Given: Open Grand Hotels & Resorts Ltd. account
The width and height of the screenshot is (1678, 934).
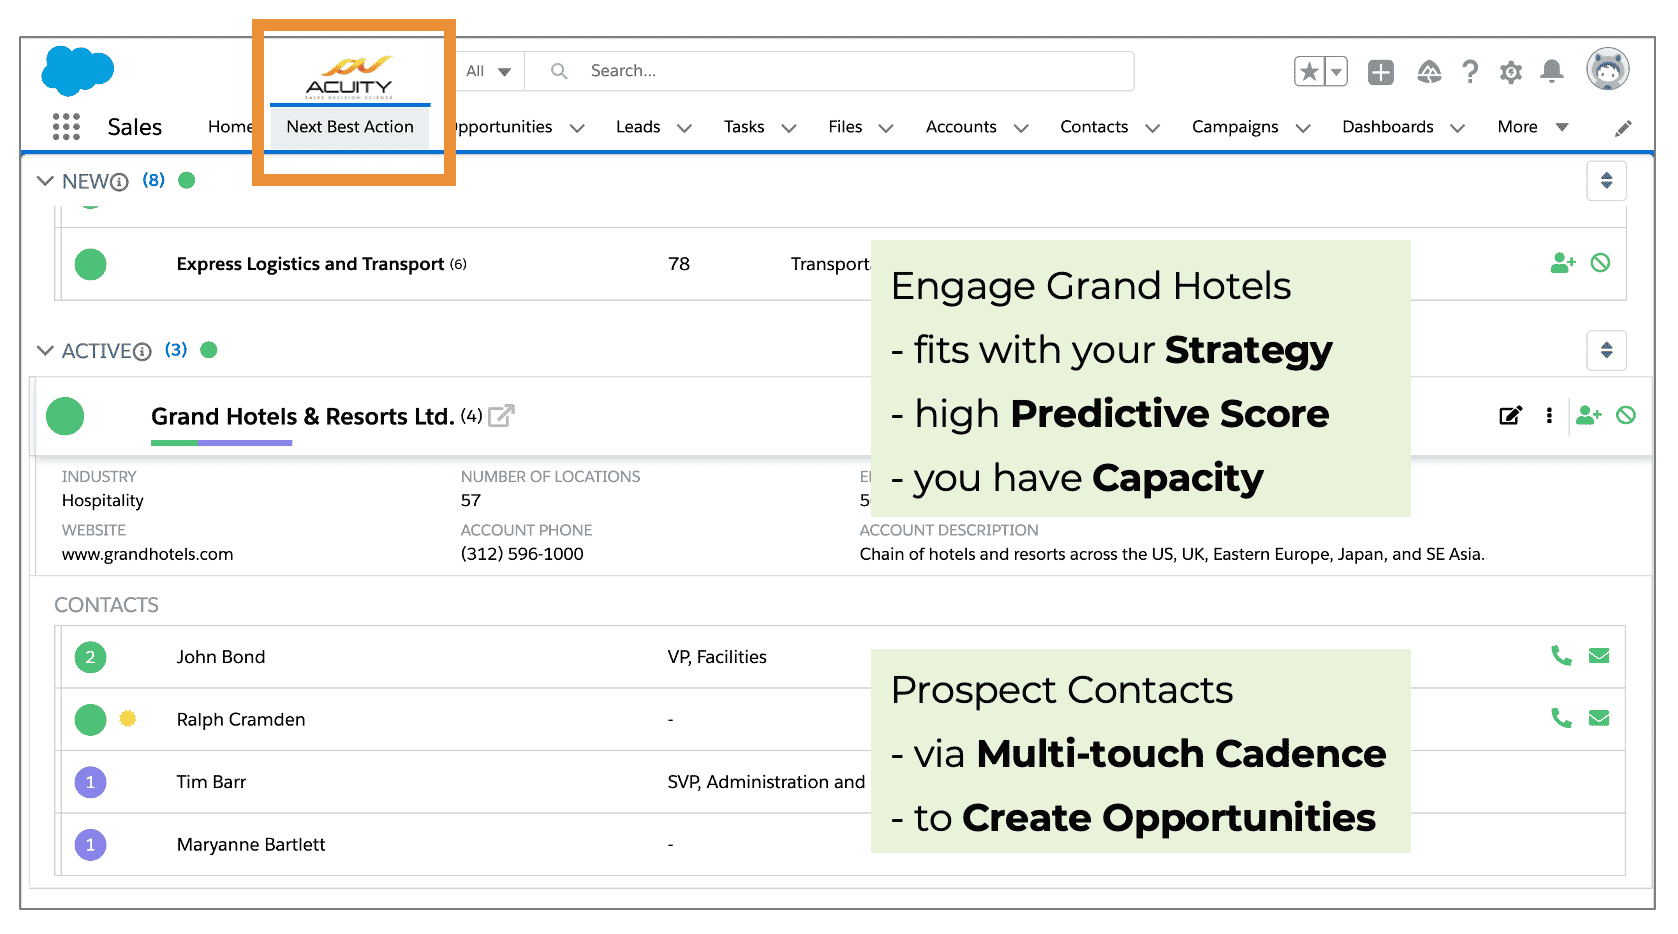Looking at the screenshot, I should tap(303, 416).
